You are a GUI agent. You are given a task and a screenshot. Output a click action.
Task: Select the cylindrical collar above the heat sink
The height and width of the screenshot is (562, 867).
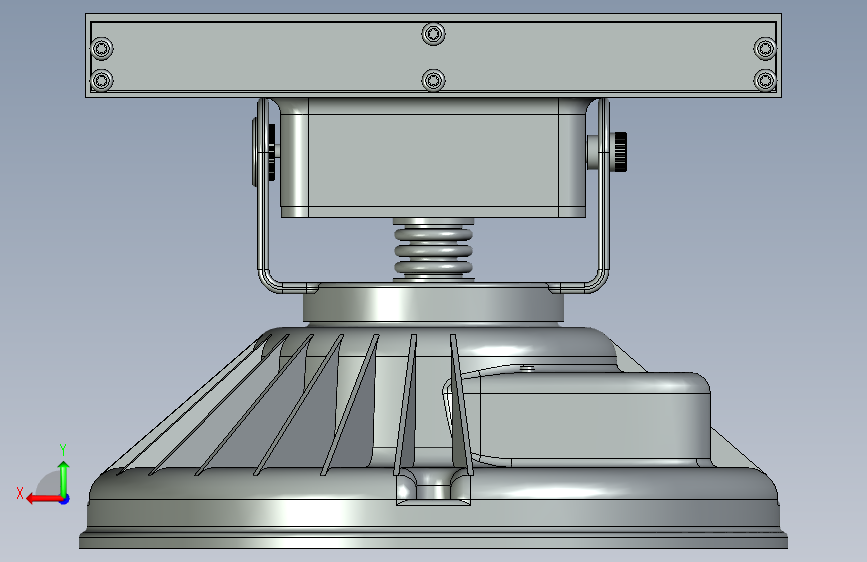434,304
